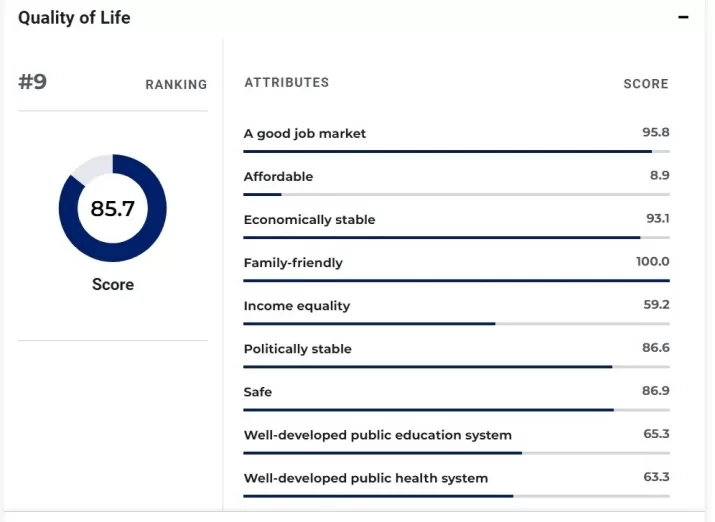Click the Safe attribute label
Screen dimensions: 715x522
[258, 392]
